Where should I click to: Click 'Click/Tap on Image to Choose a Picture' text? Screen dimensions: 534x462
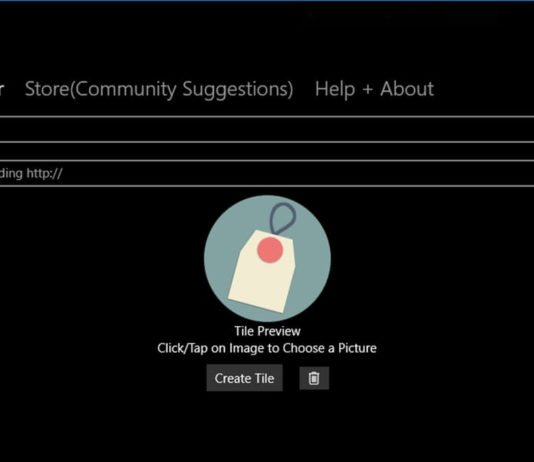pyautogui.click(x=267, y=348)
